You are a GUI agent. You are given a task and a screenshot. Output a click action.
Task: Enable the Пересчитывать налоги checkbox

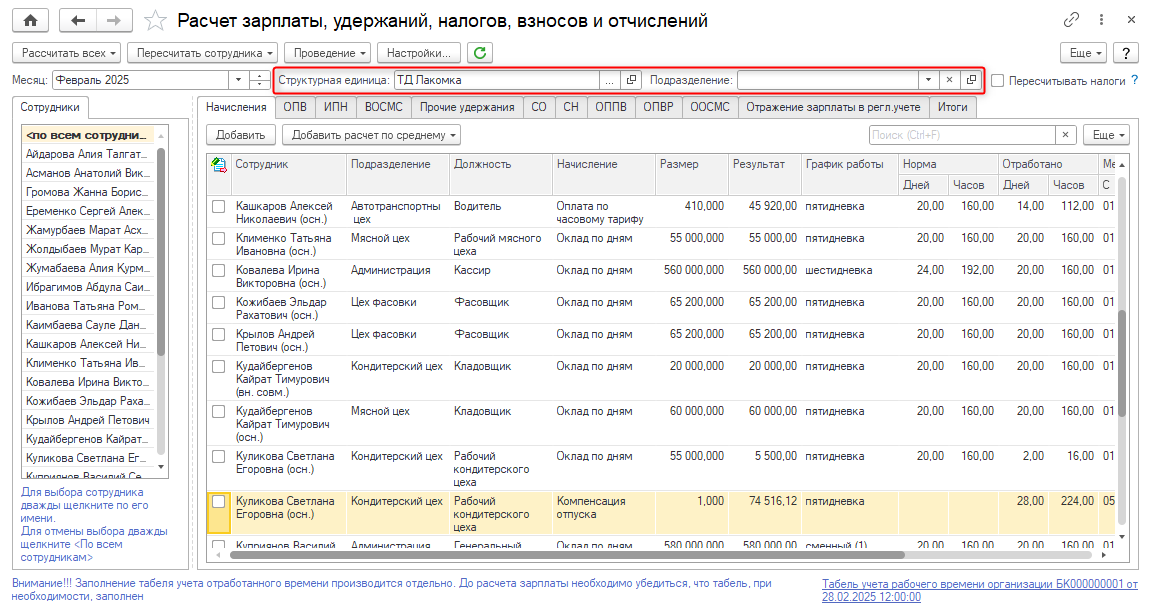[998, 81]
